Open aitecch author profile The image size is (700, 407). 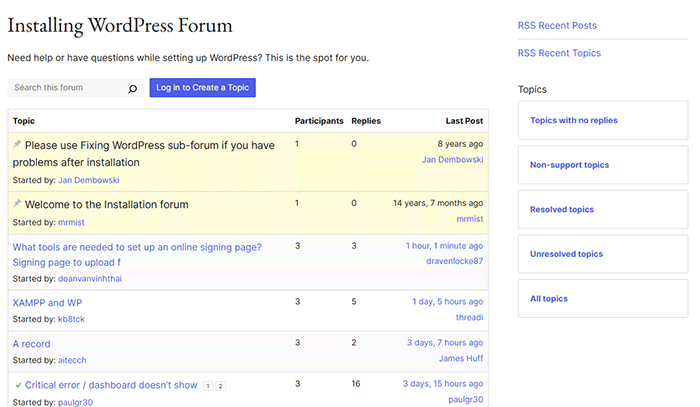(72, 361)
